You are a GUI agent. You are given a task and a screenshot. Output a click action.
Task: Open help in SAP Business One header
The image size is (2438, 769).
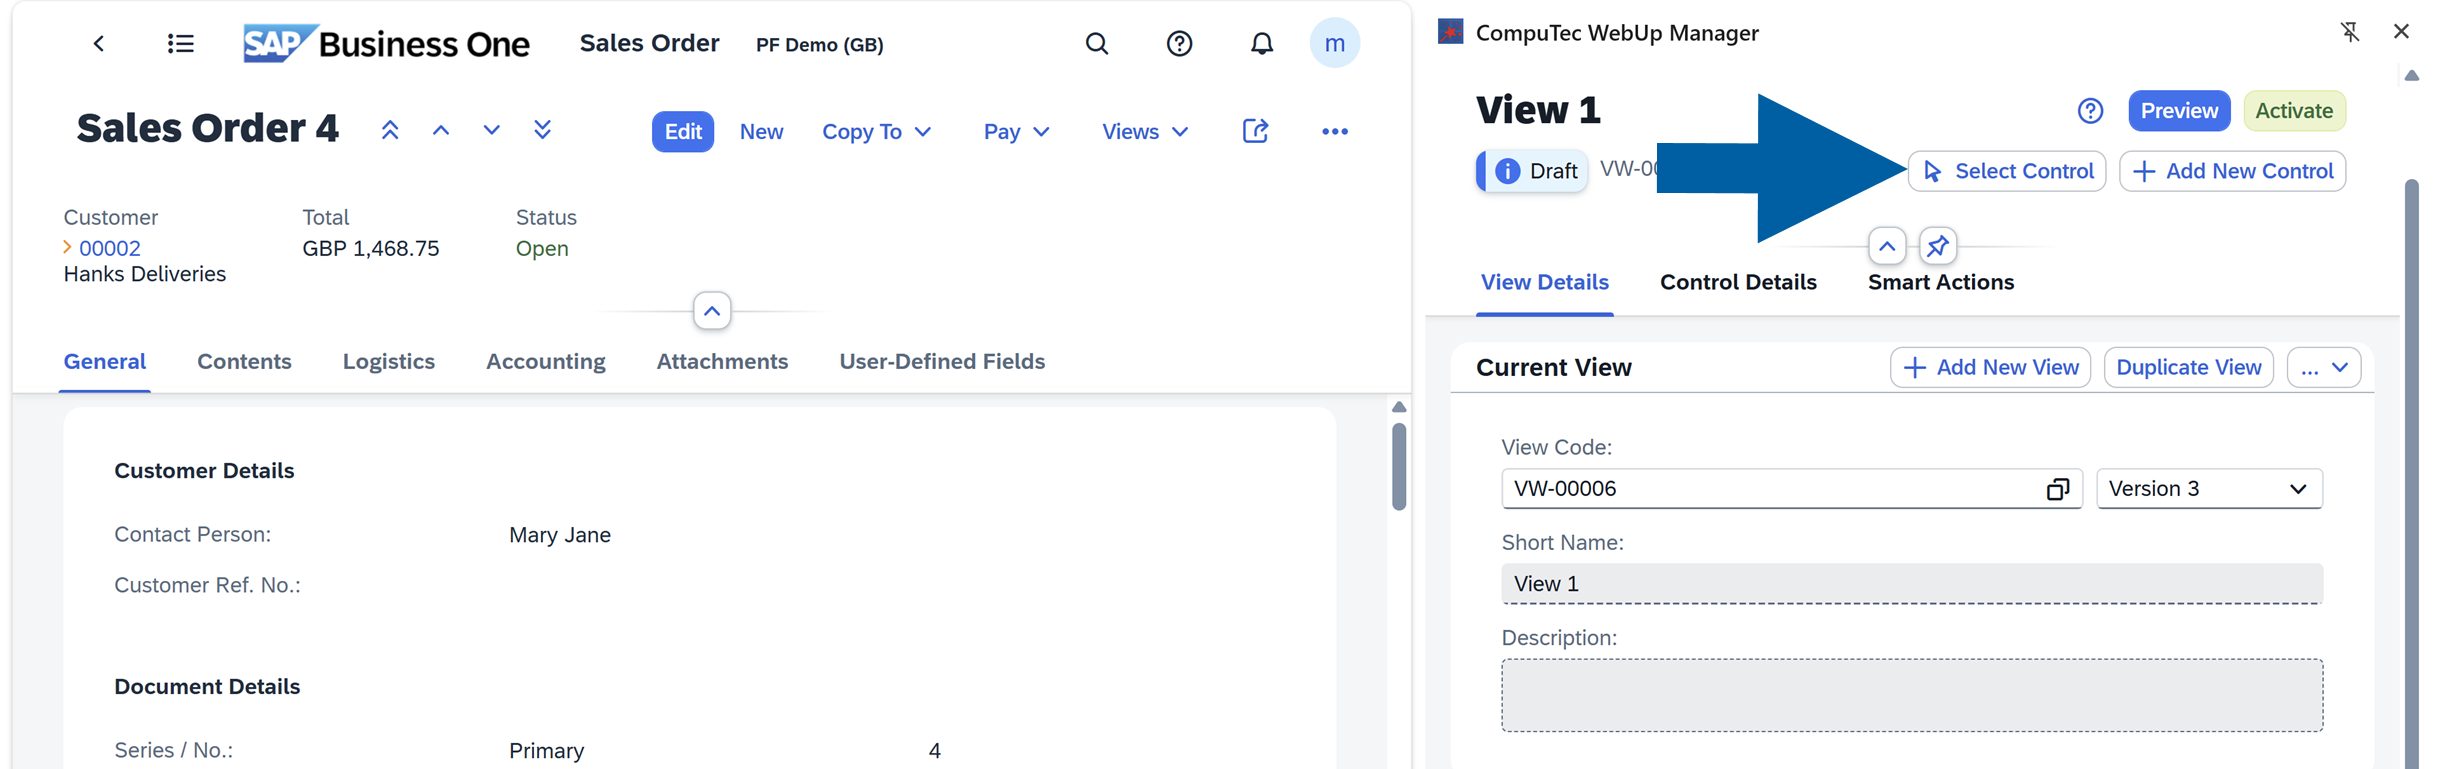pyautogui.click(x=1180, y=43)
